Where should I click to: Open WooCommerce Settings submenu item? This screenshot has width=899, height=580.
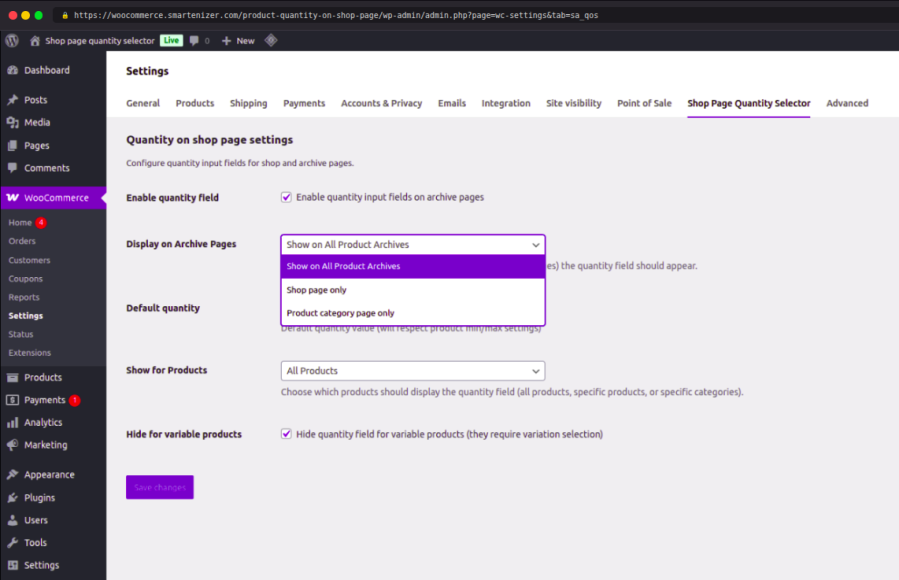[x=25, y=316]
